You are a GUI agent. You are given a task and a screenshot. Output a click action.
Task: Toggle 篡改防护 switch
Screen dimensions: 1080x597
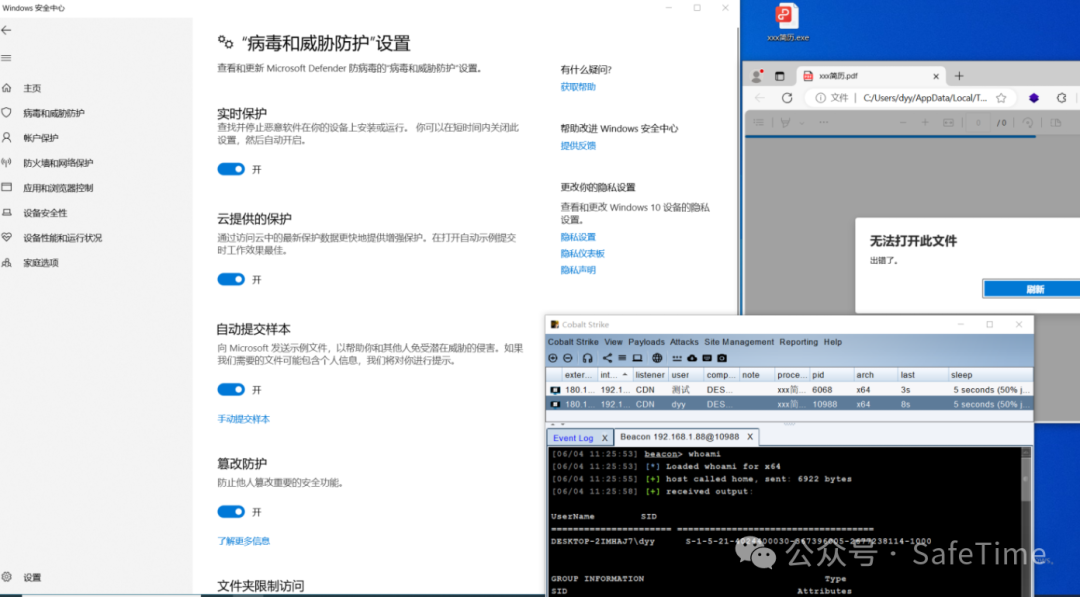(231, 512)
